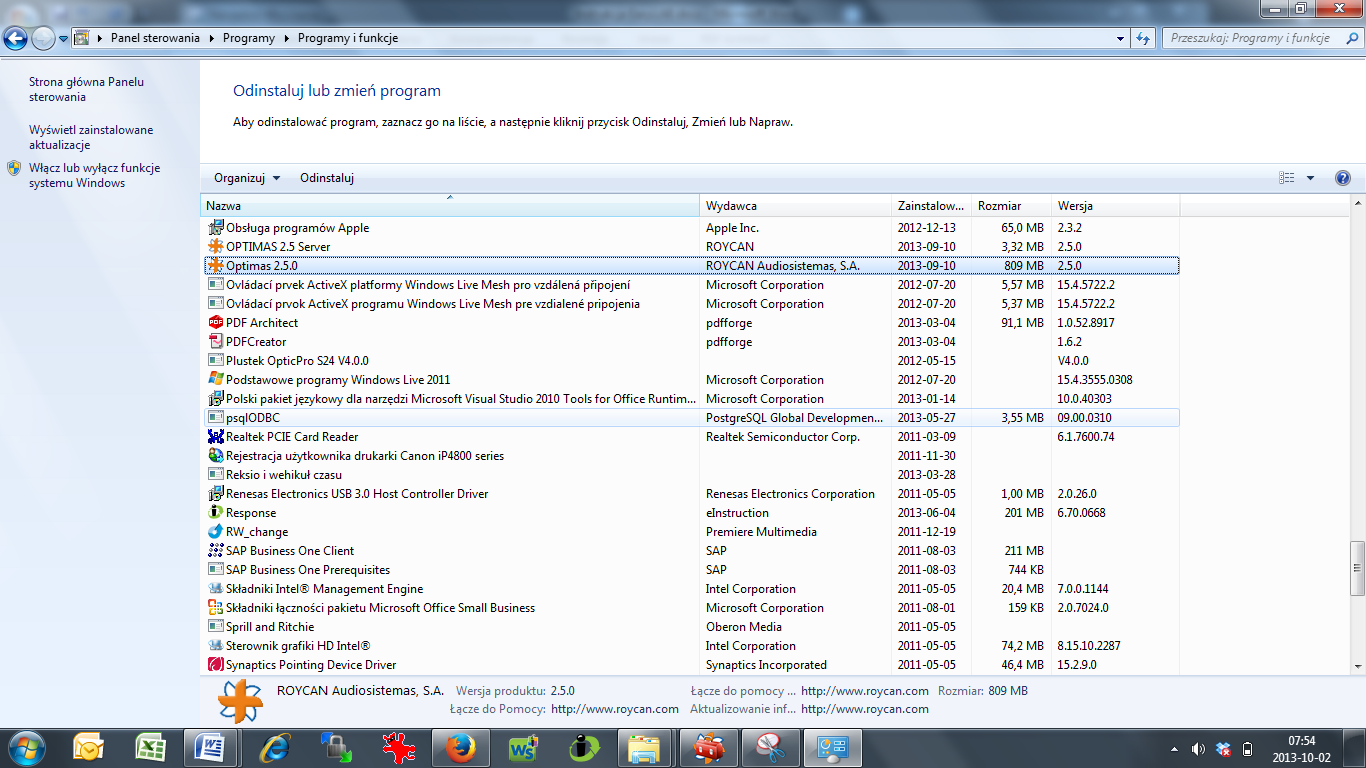1366x768 pixels.
Task: Click the Response program icon
Action: click(215, 513)
